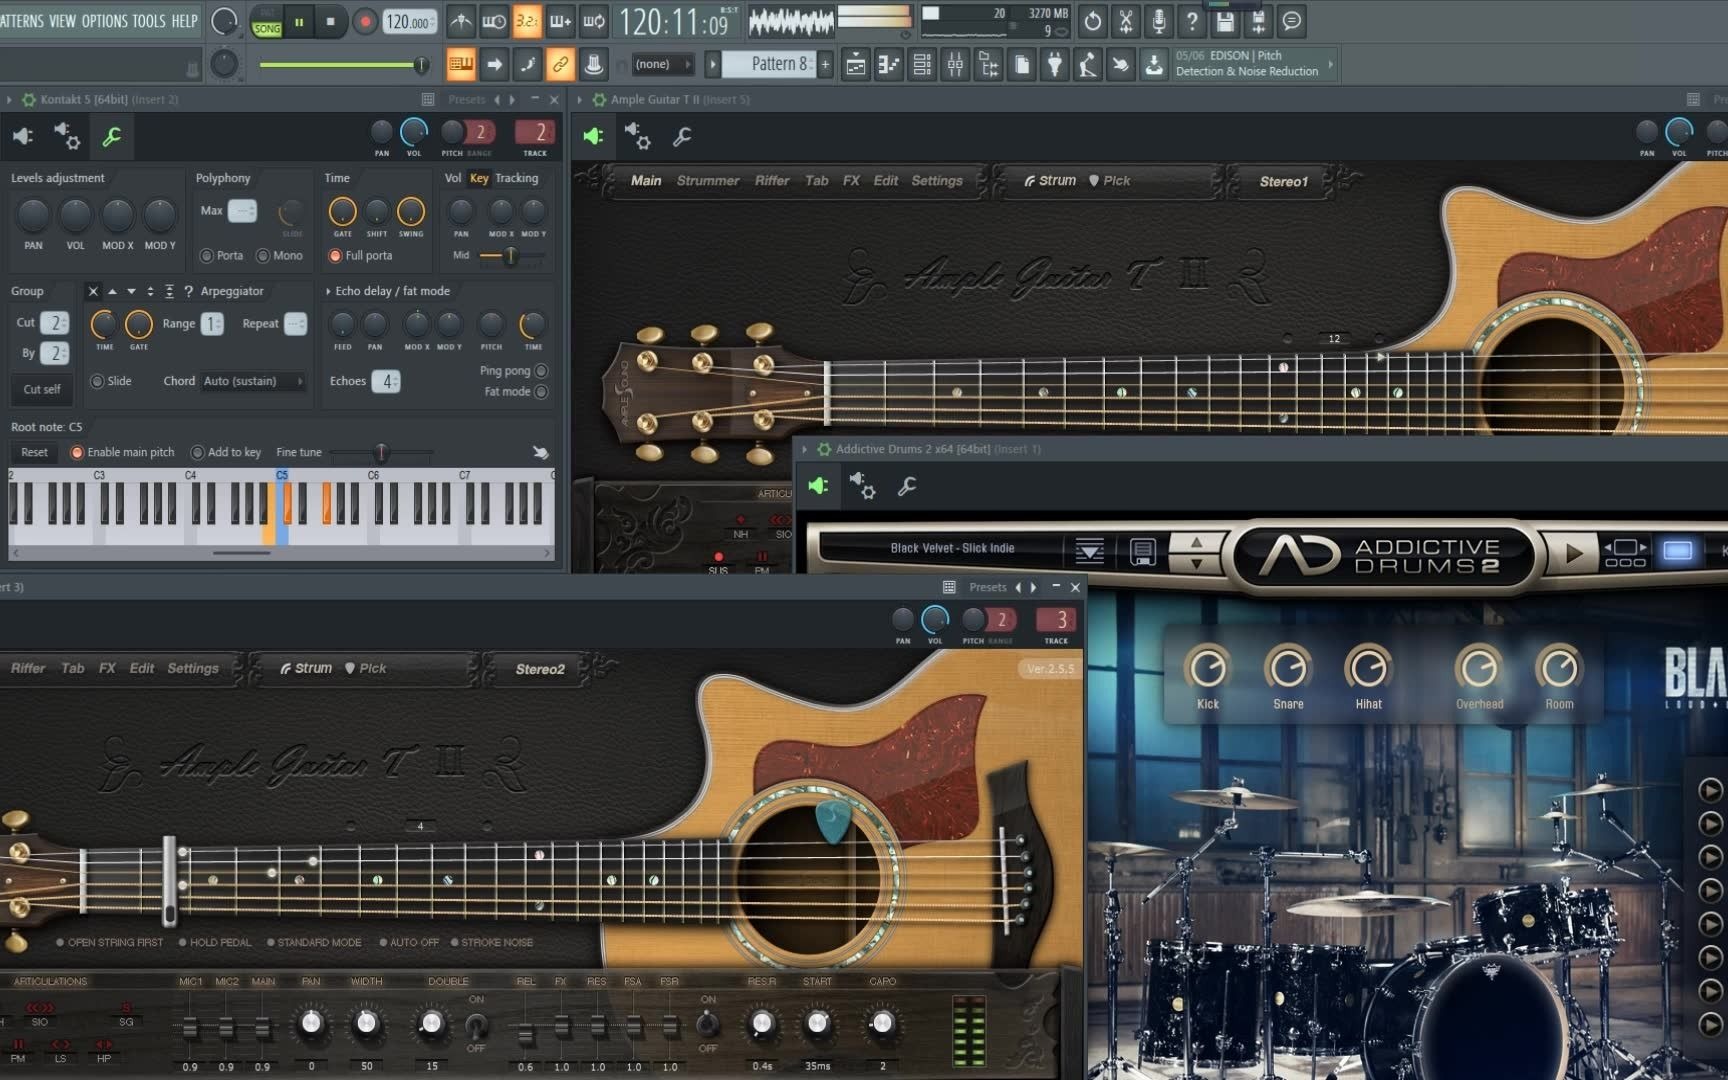Select arpeggiator up direction arrow

pos(112,291)
